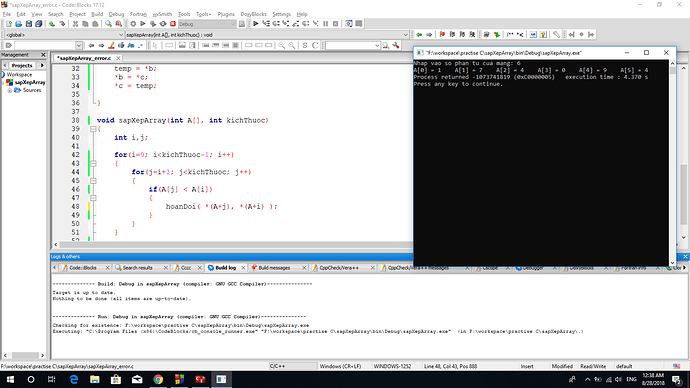690x388 pixels.
Task: Open the Build menu
Action: (97, 14)
